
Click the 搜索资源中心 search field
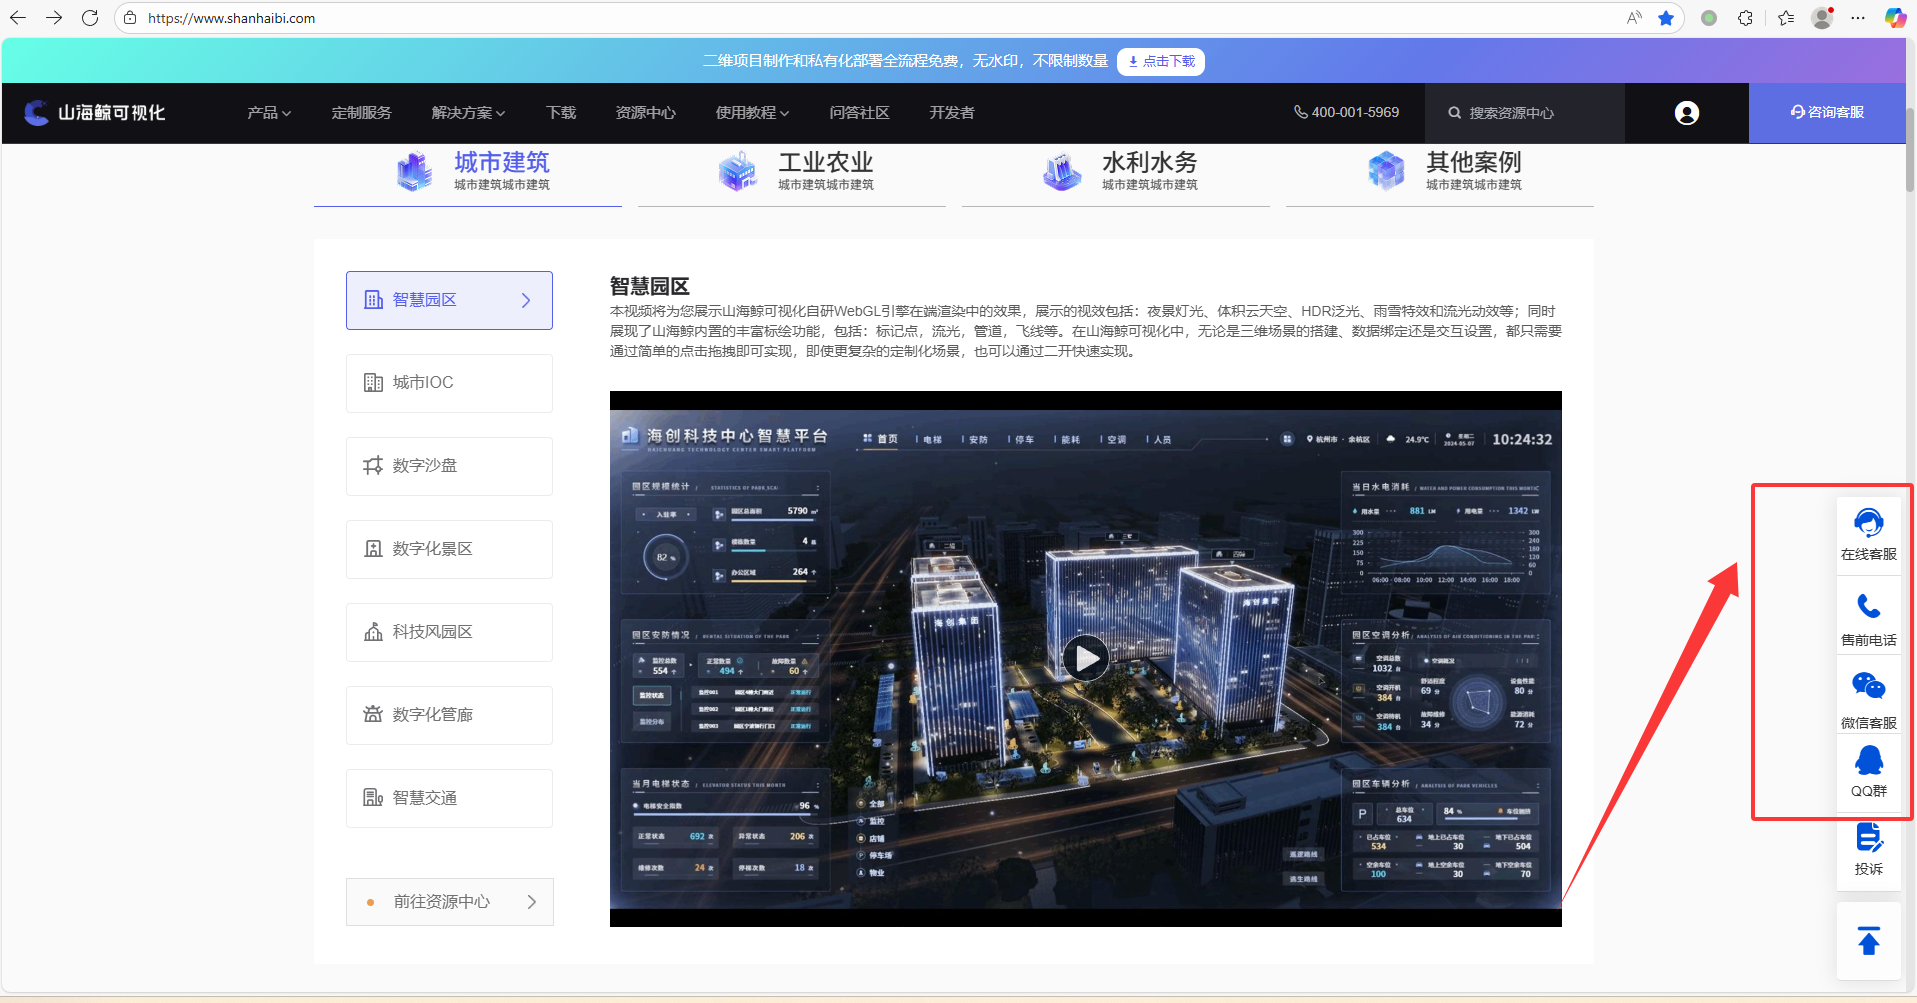pos(1524,113)
